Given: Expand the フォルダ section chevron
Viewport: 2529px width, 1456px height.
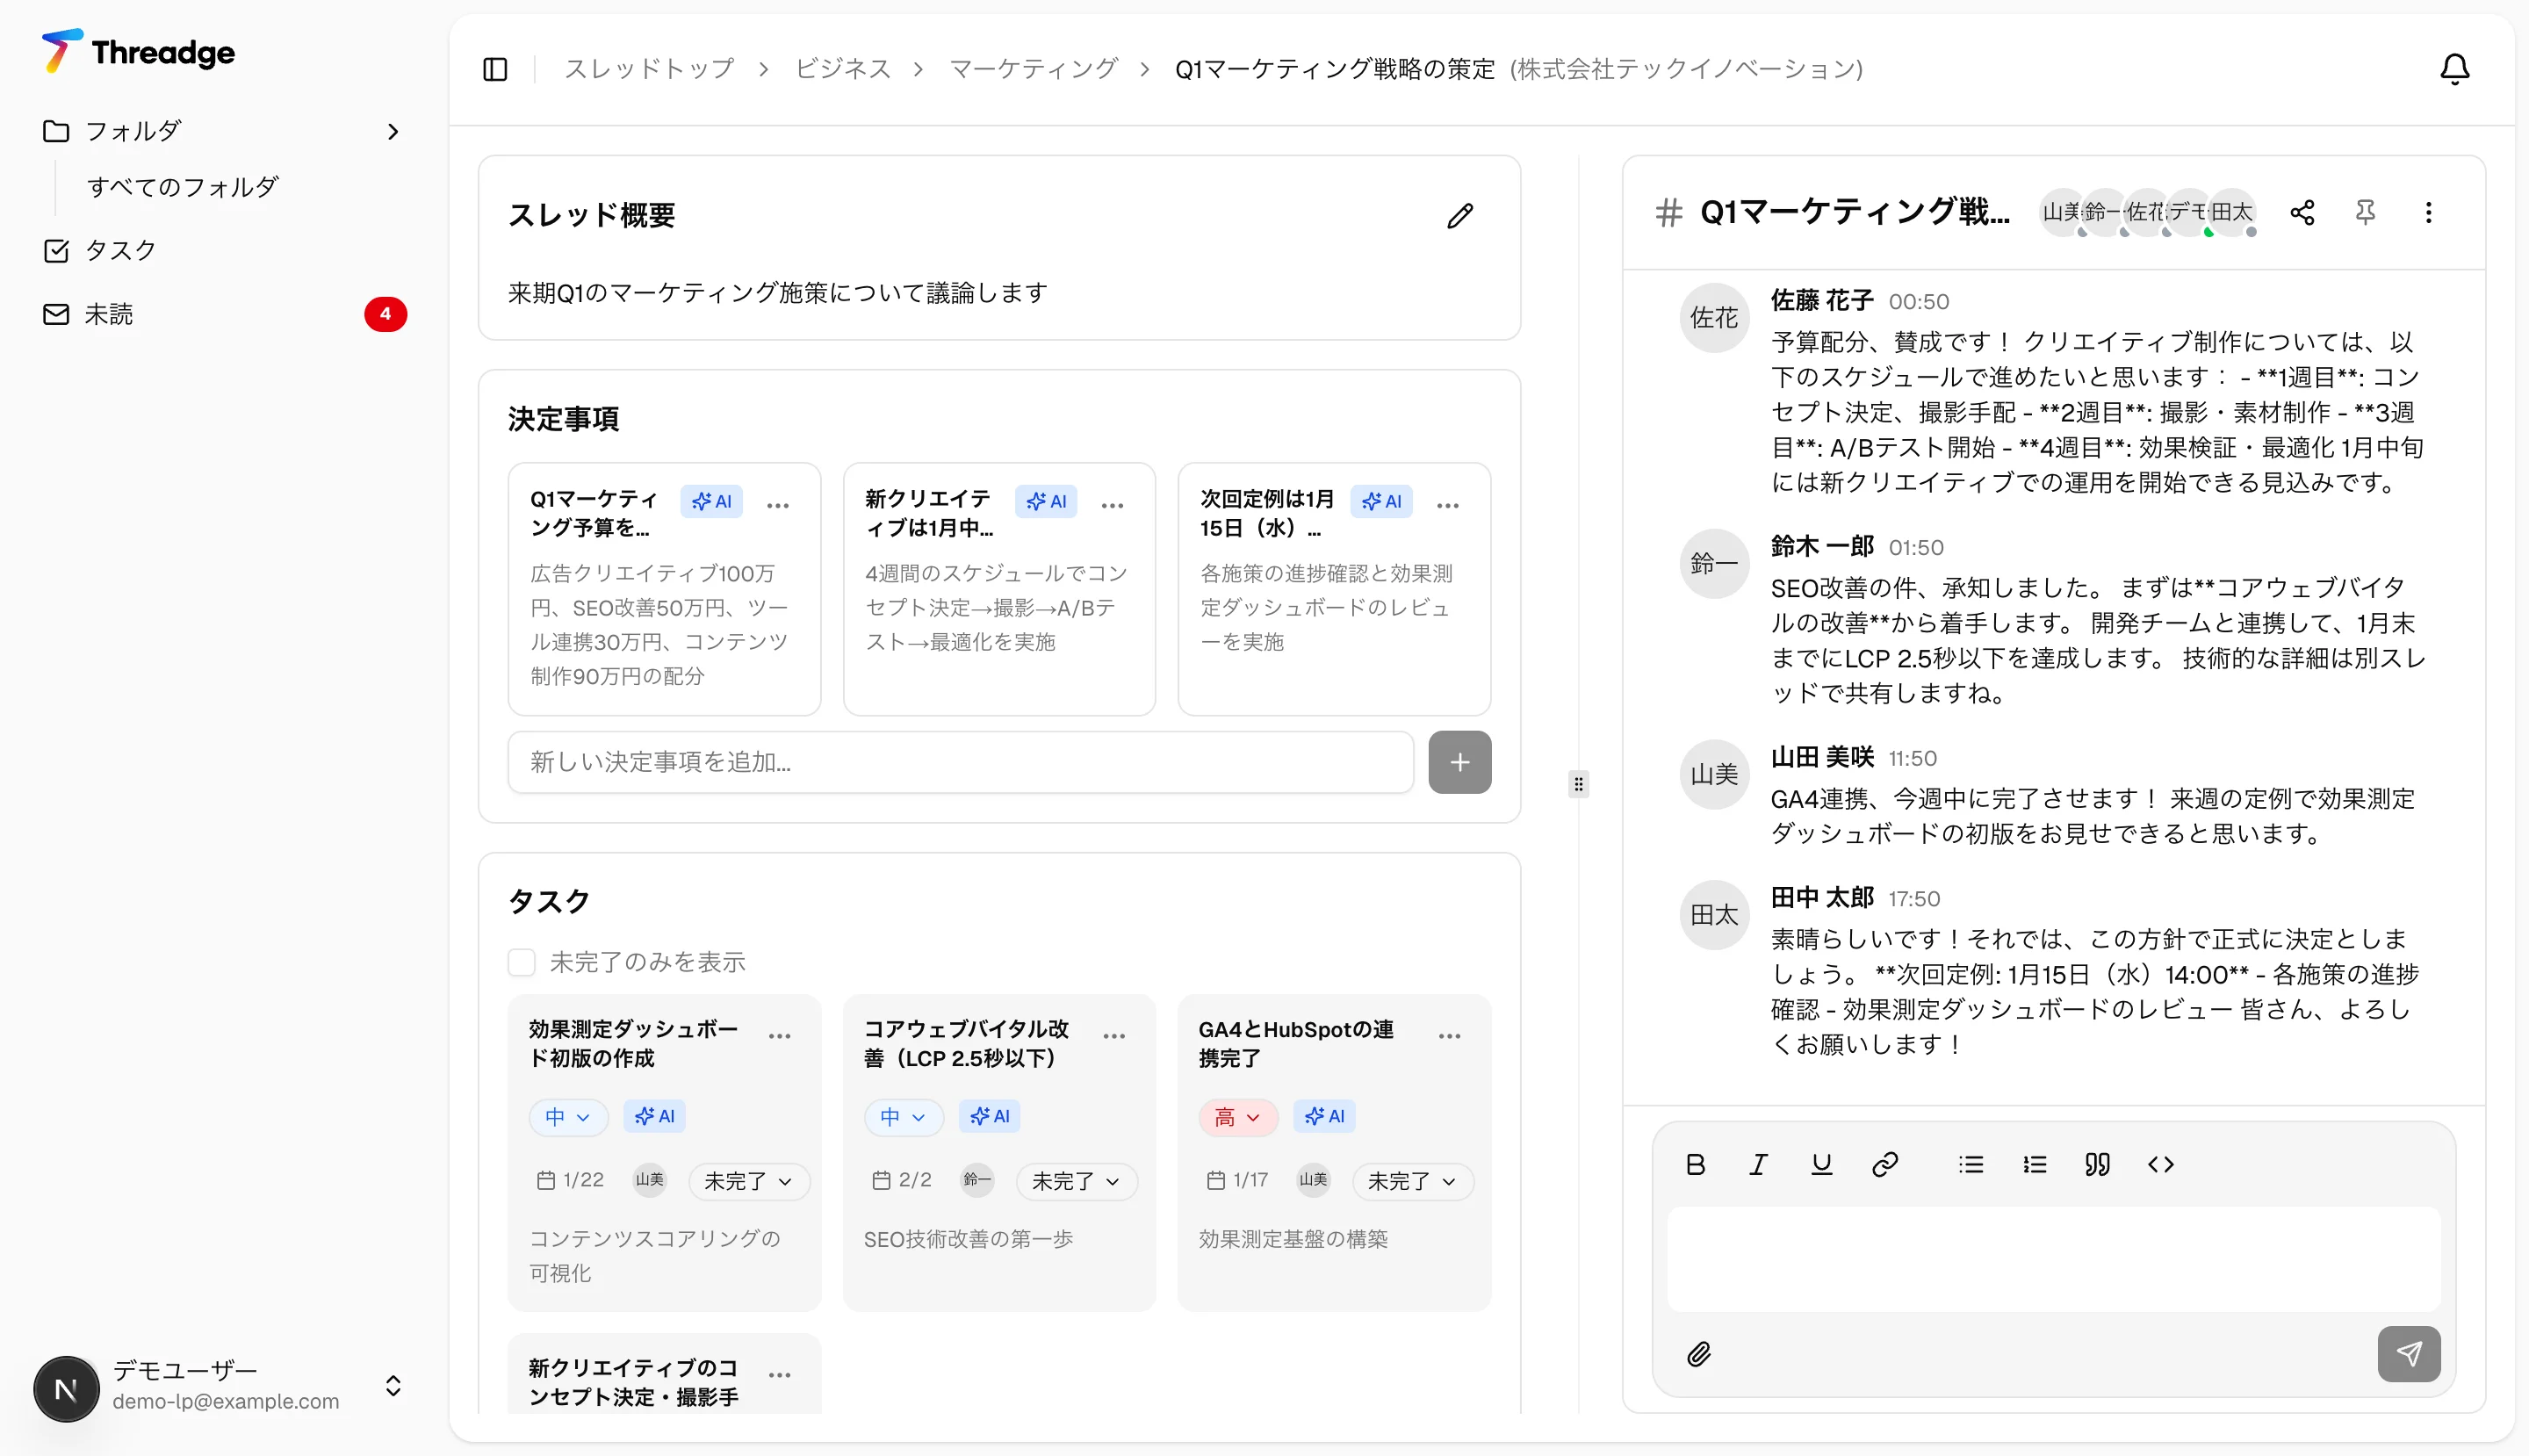Looking at the screenshot, I should coord(392,131).
